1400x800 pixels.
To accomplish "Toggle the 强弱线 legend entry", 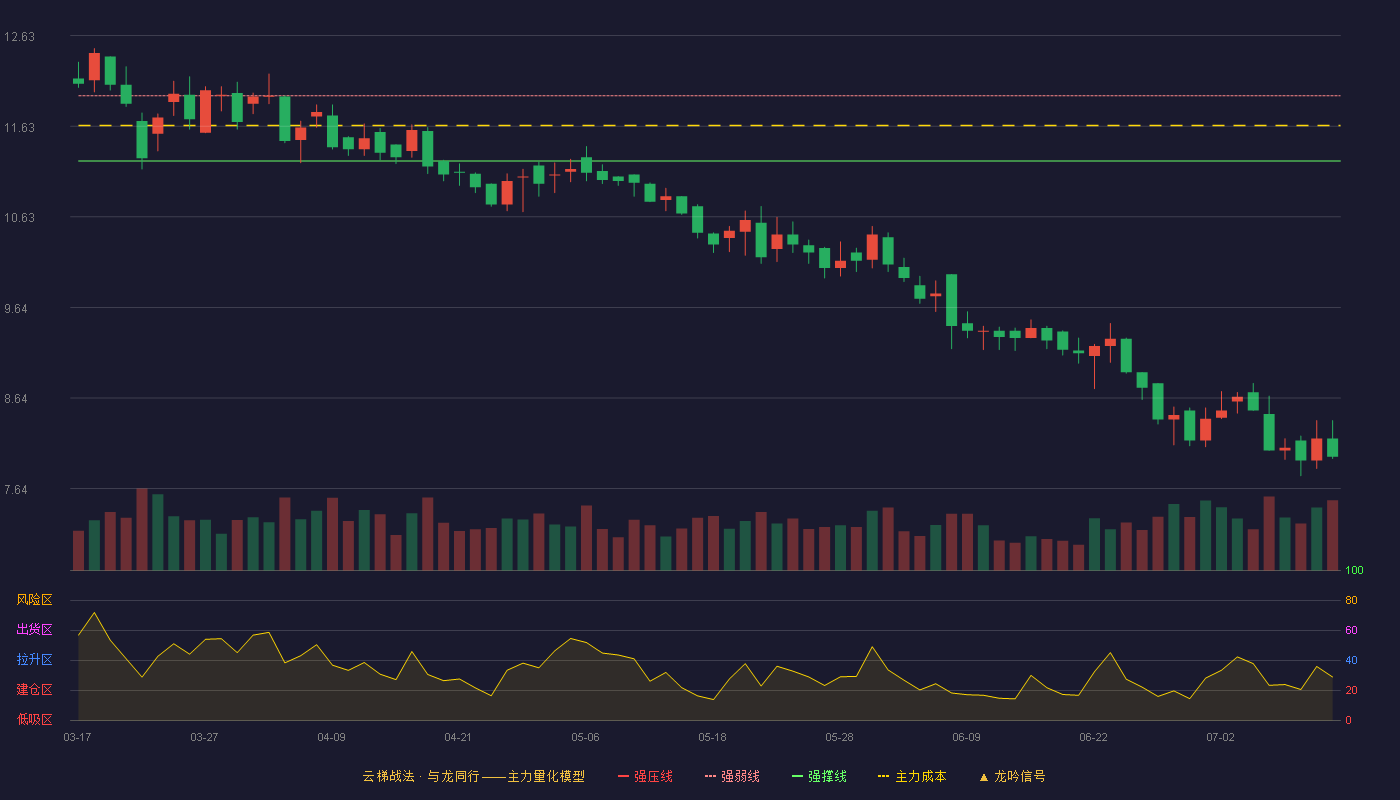I will tap(732, 776).
